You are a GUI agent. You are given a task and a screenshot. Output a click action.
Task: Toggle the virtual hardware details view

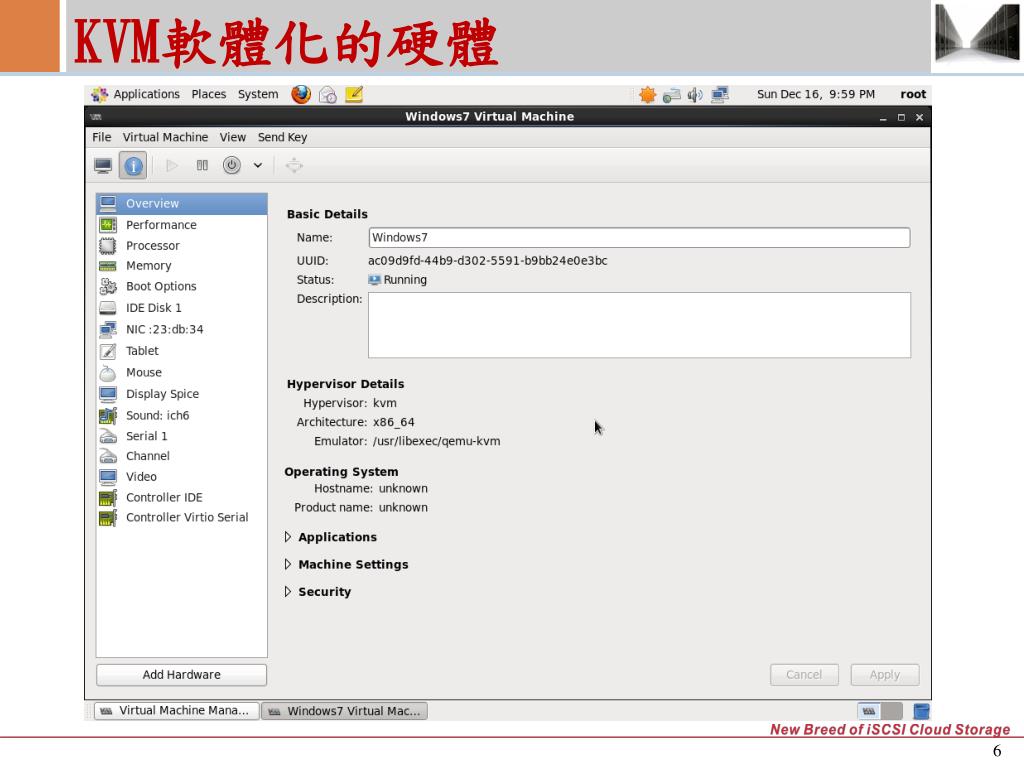click(133, 166)
